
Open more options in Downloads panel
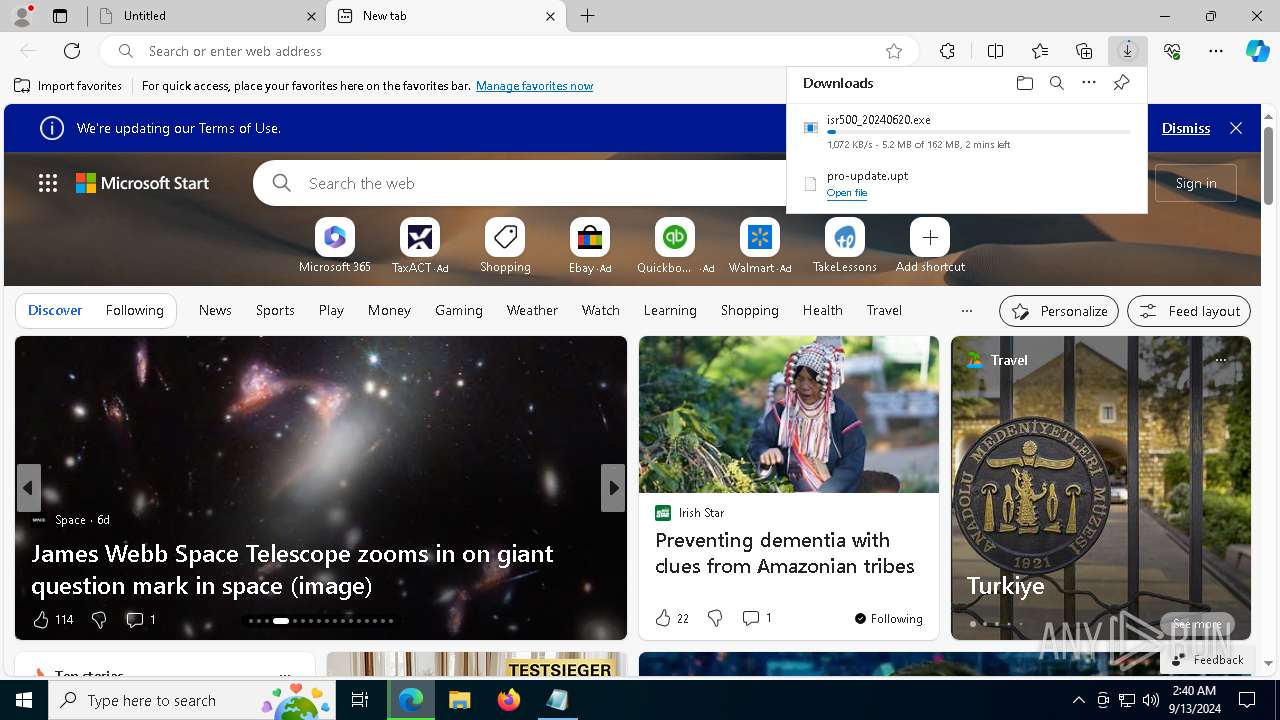point(1089,83)
